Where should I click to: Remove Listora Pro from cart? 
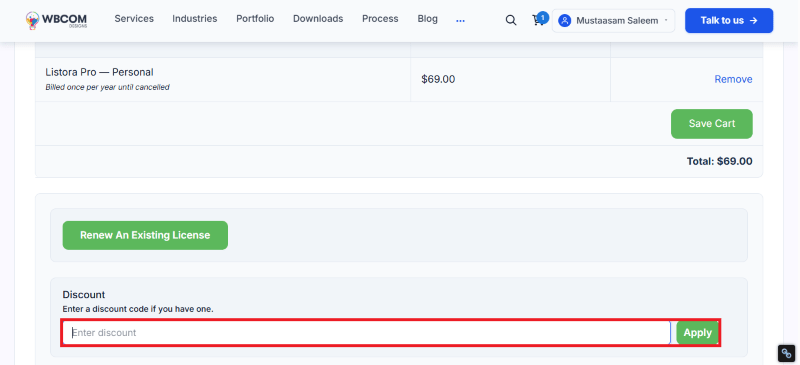pos(733,79)
